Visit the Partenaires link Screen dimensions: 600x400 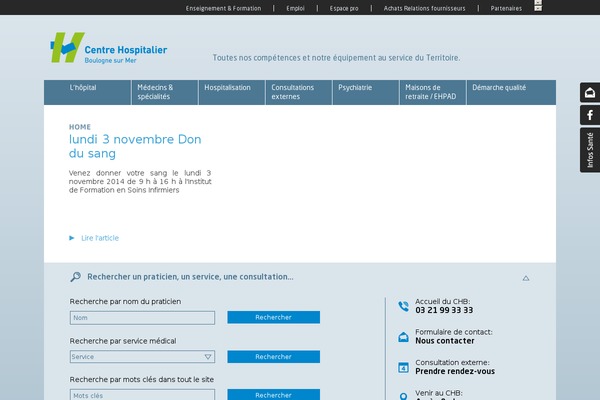(506, 8)
